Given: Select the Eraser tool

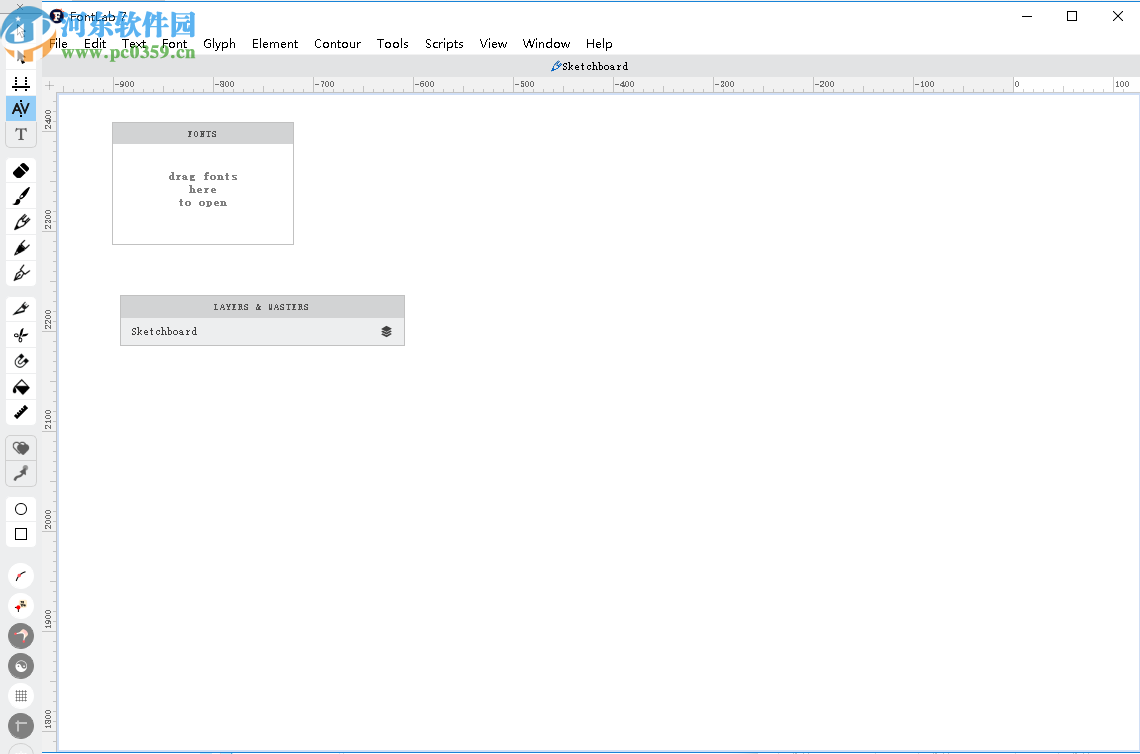Looking at the screenshot, I should (x=21, y=171).
